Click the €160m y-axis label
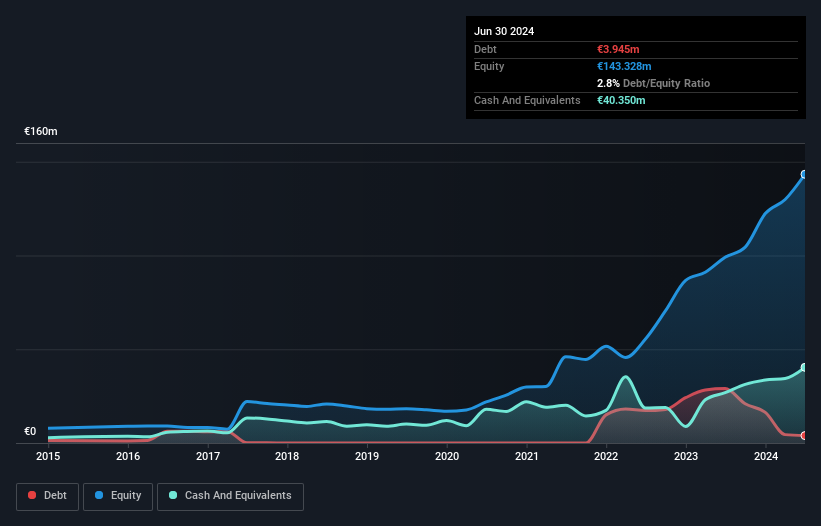 pyautogui.click(x=41, y=131)
